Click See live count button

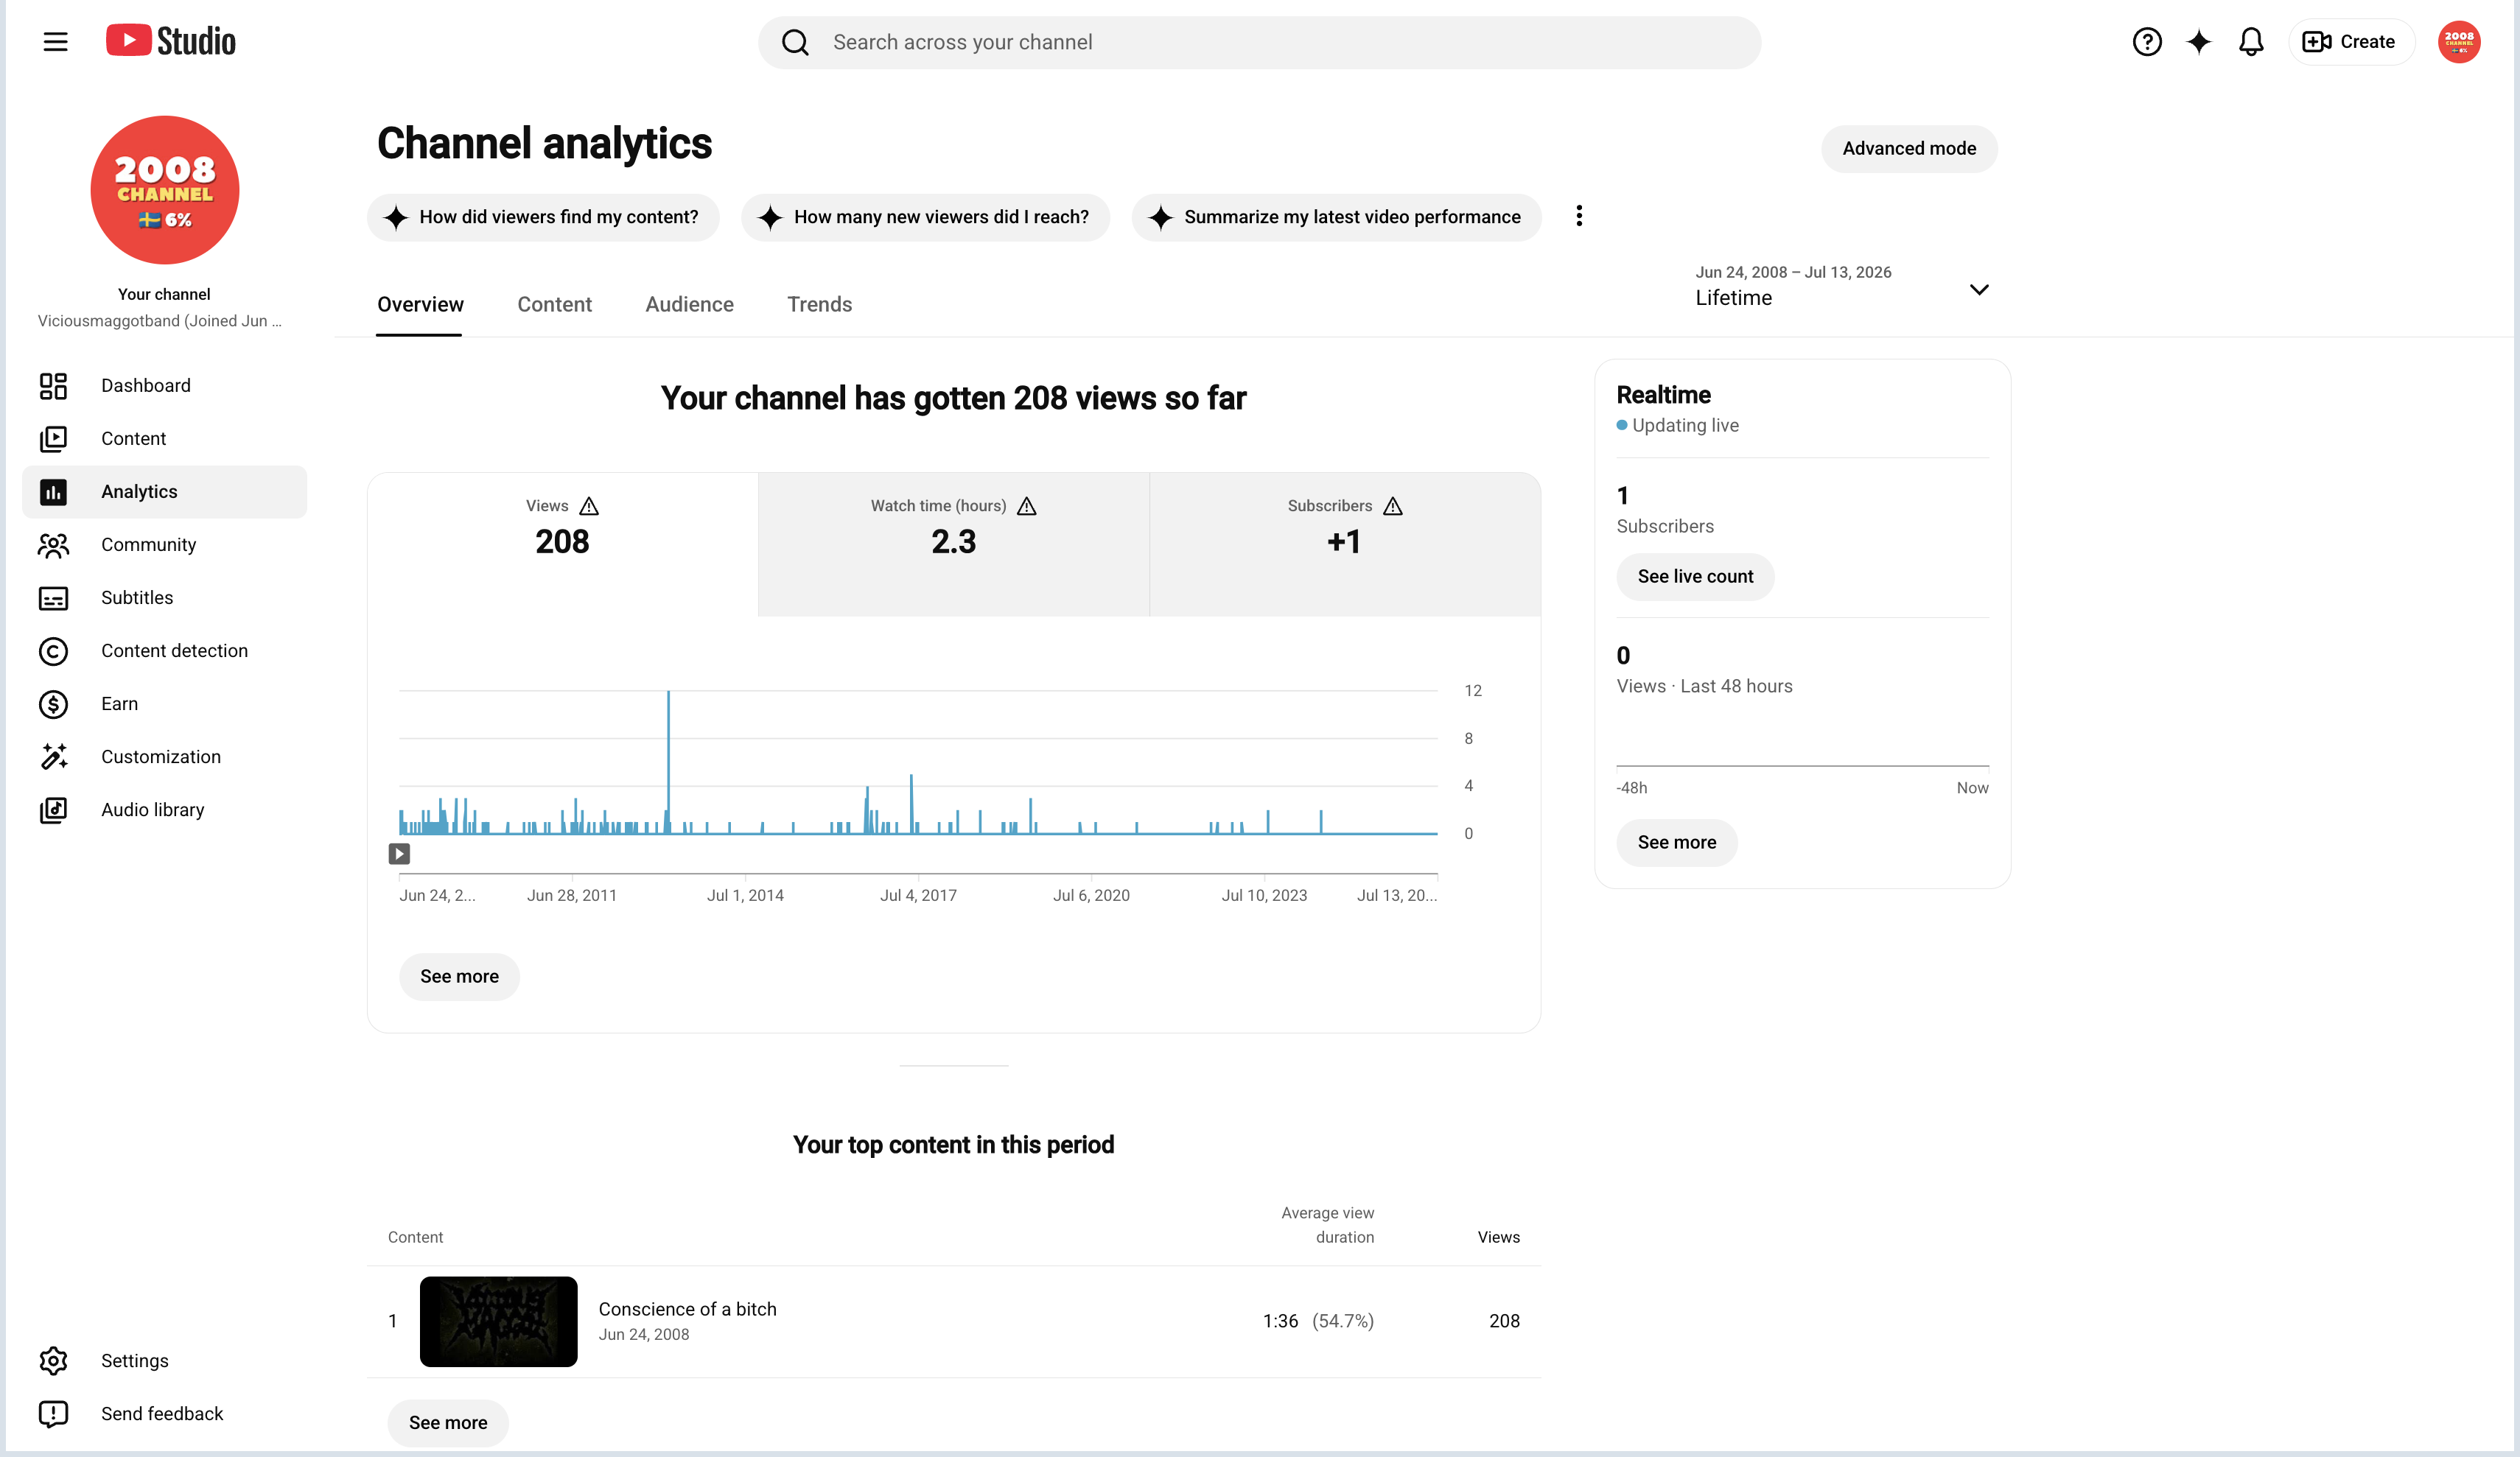tap(1694, 577)
